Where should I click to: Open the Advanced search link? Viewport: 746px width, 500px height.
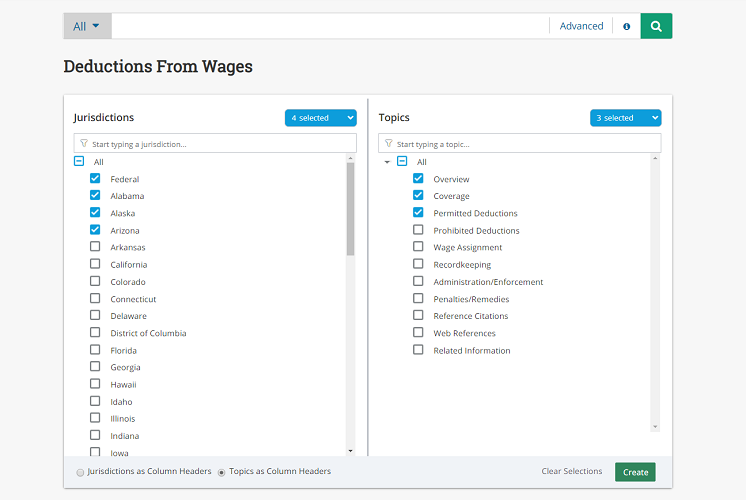coord(581,26)
